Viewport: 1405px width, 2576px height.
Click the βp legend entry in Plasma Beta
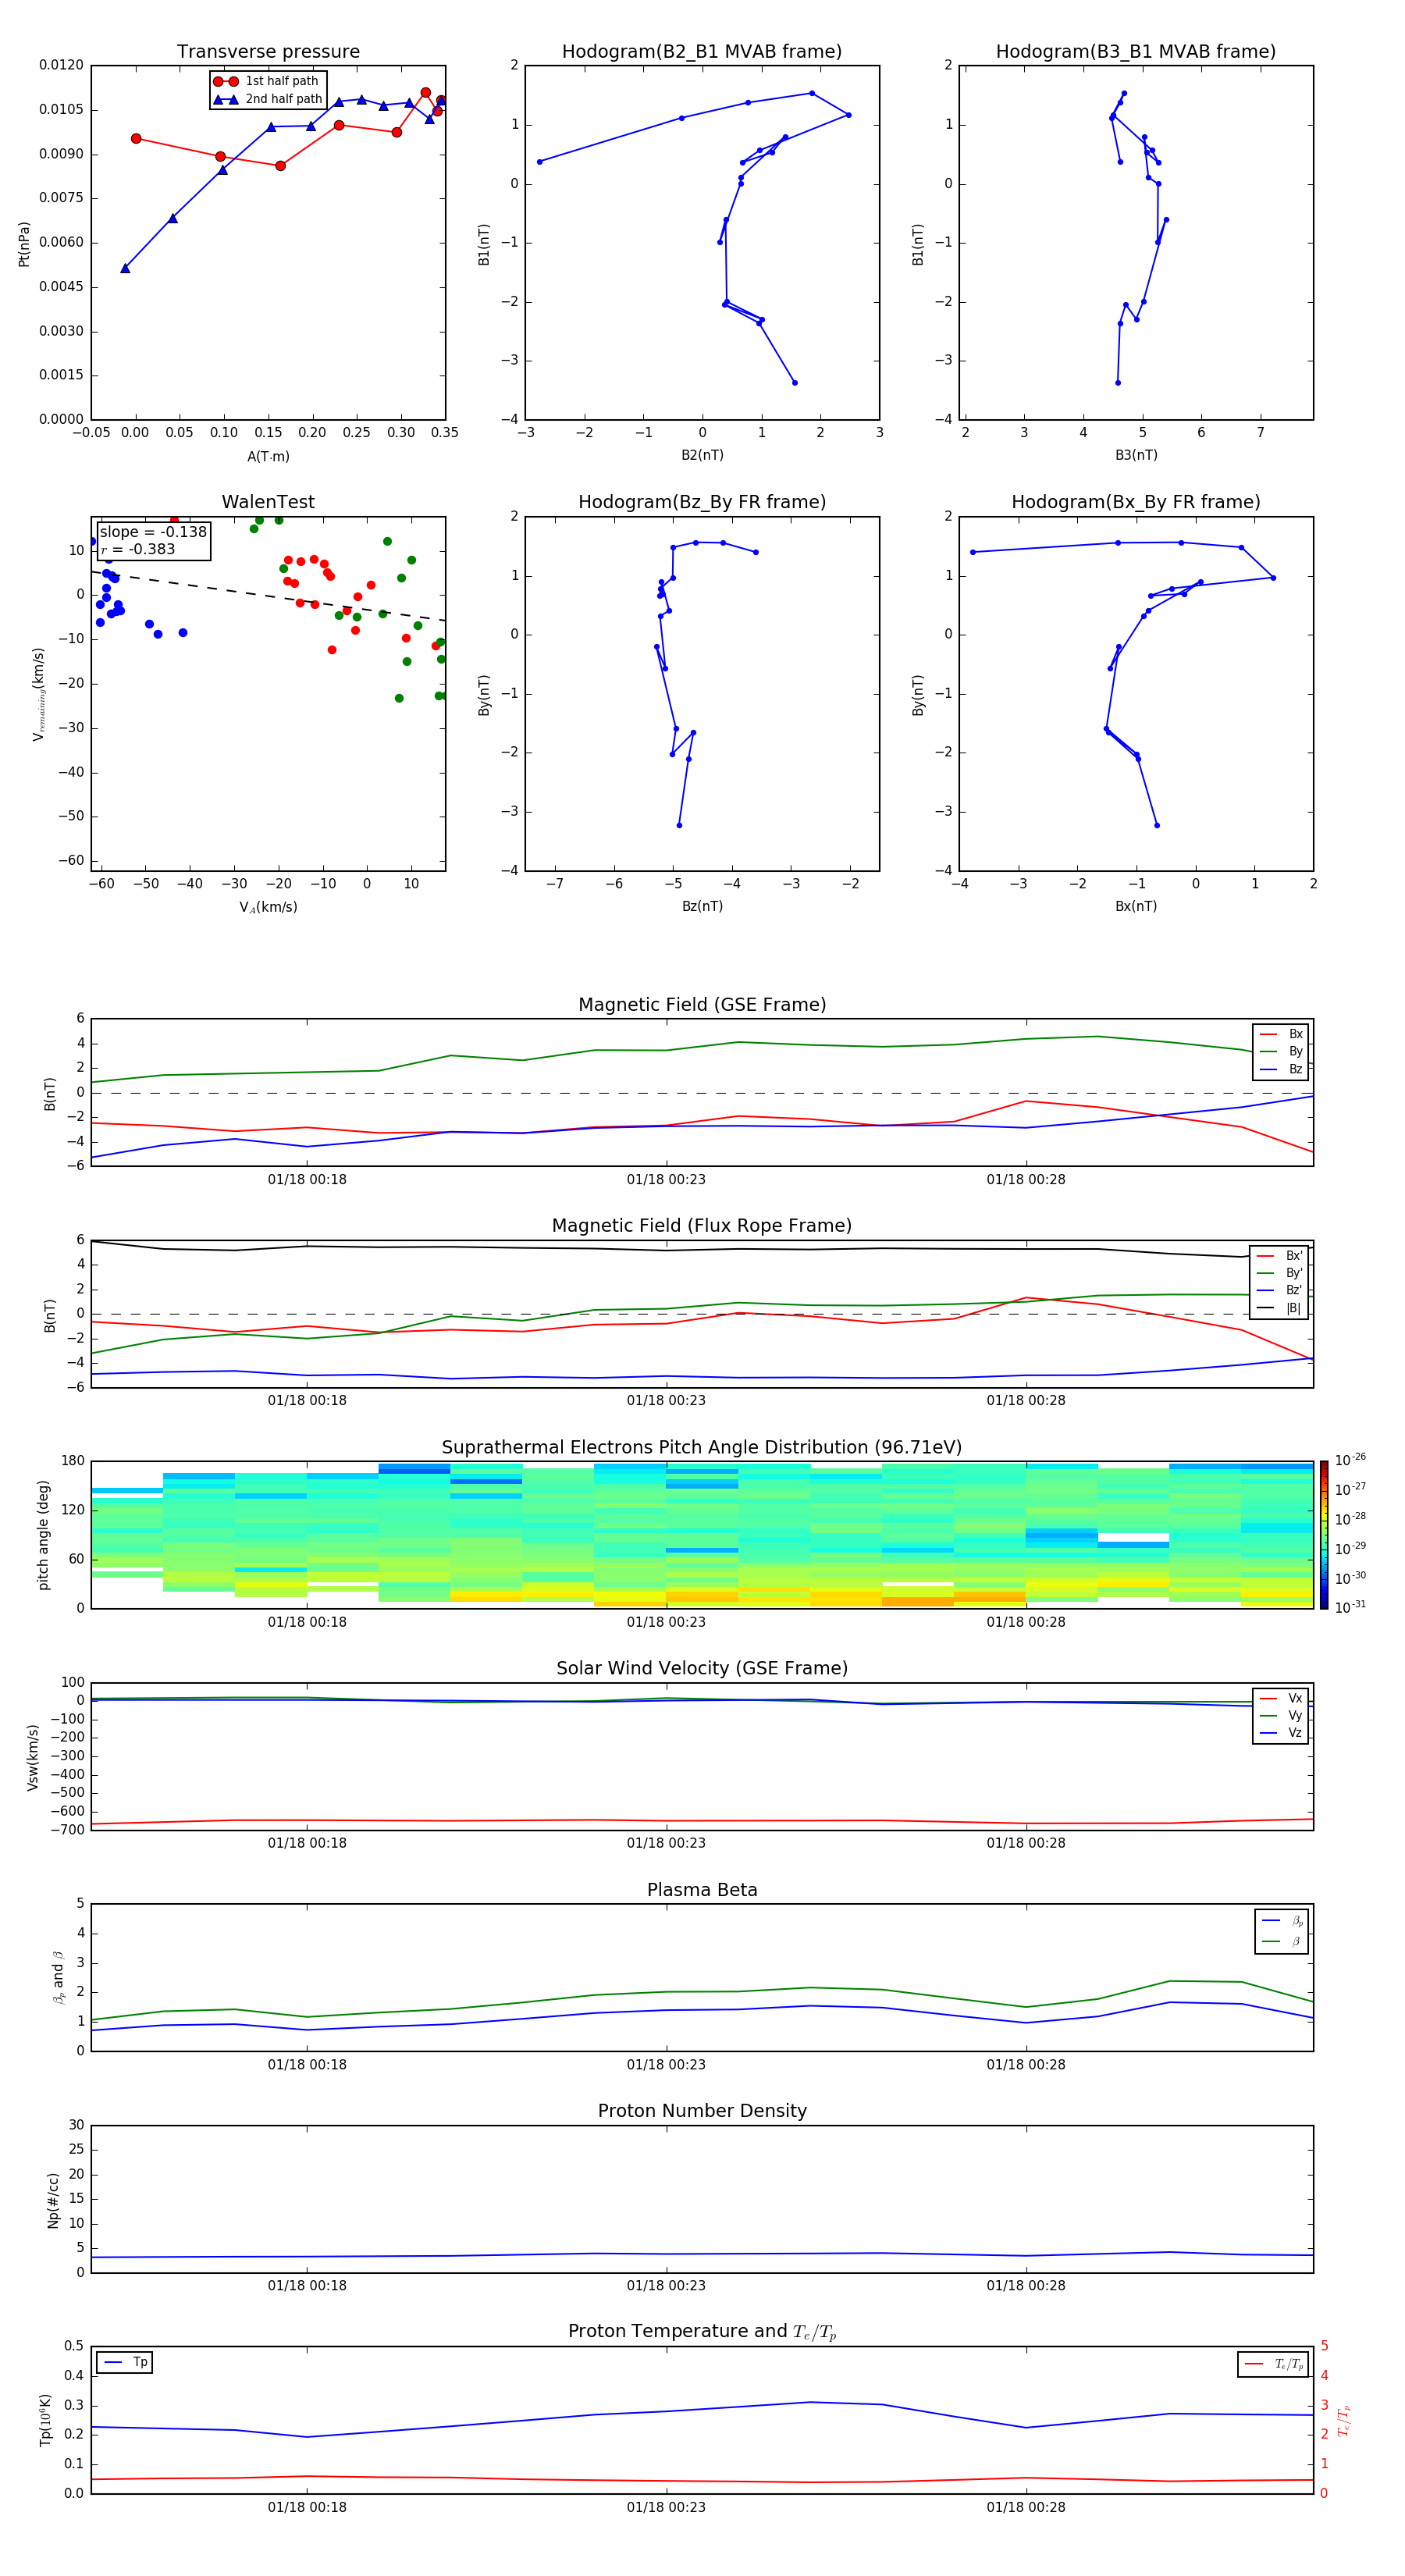(1282, 1921)
